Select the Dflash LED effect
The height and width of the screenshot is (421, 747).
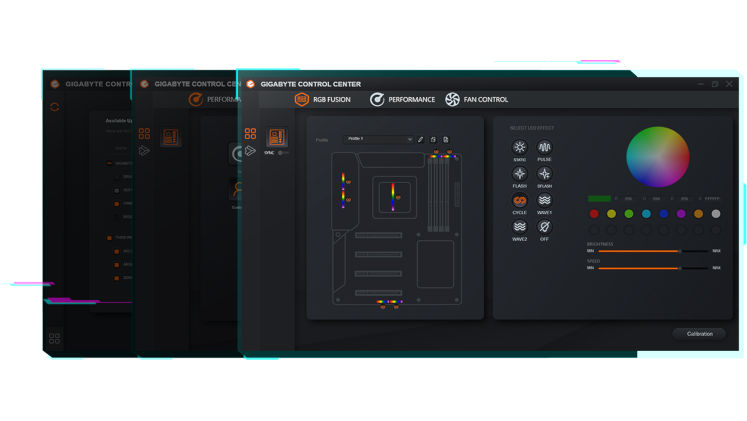[x=544, y=174]
